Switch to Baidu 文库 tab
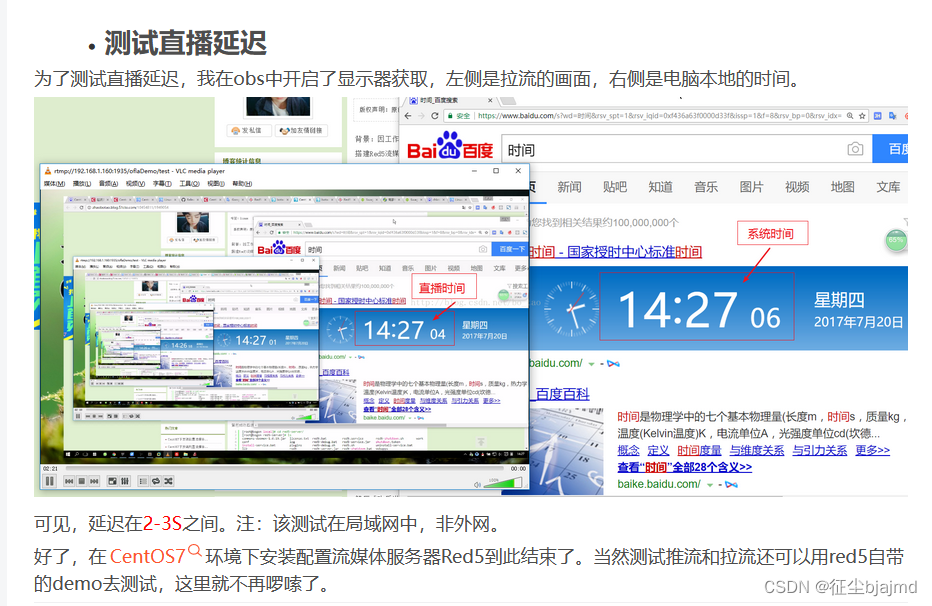The height and width of the screenshot is (606, 932). (x=888, y=187)
